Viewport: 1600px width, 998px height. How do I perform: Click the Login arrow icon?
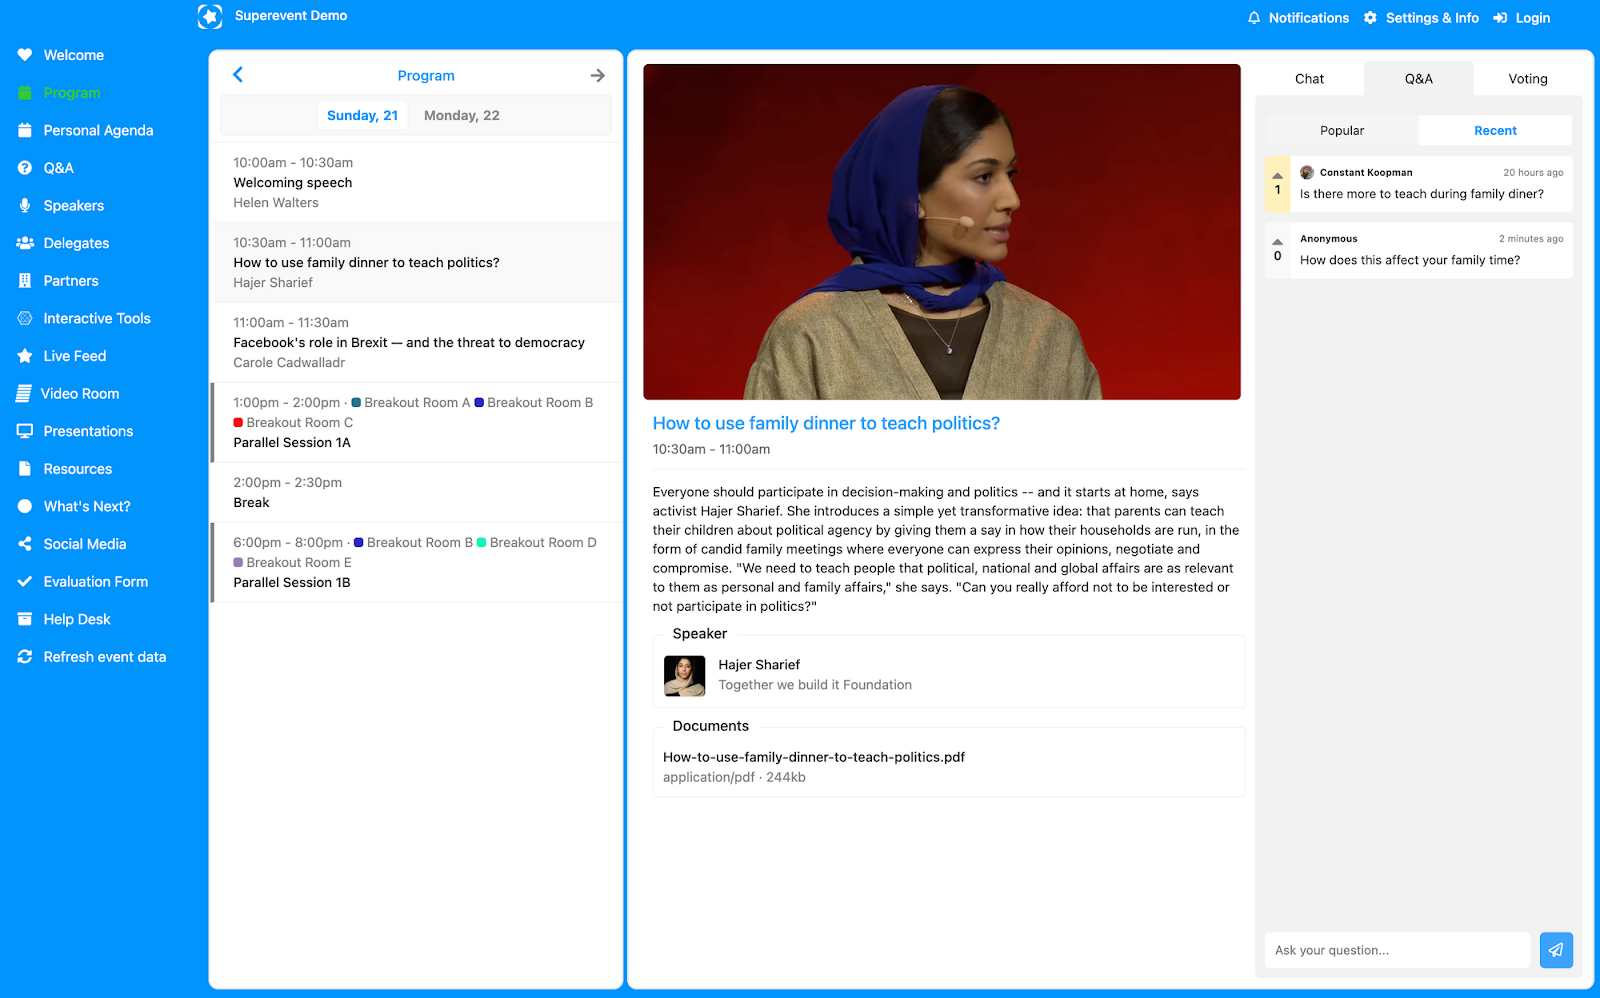click(1500, 18)
